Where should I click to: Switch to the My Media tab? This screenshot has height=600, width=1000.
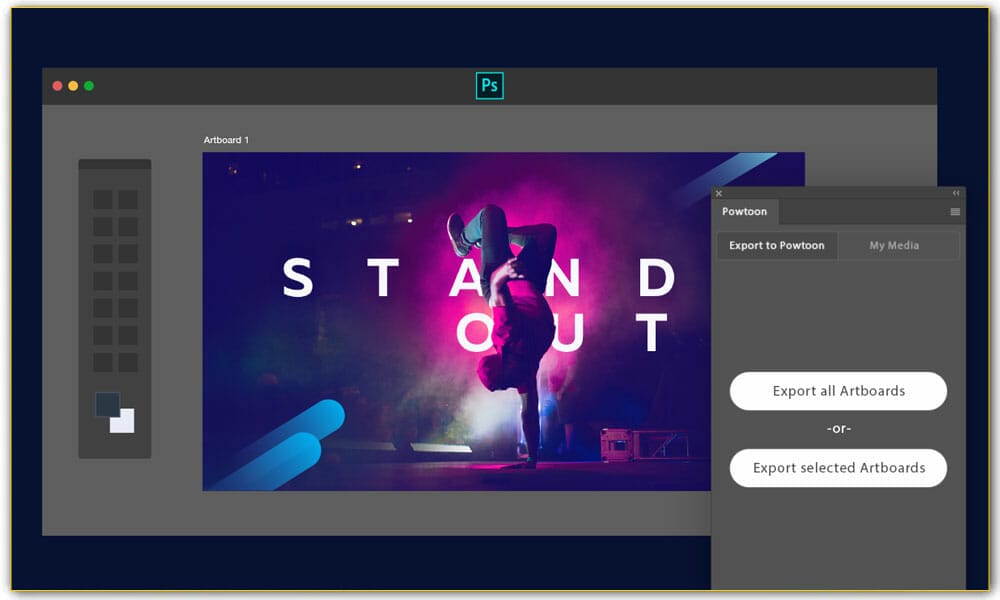(894, 245)
